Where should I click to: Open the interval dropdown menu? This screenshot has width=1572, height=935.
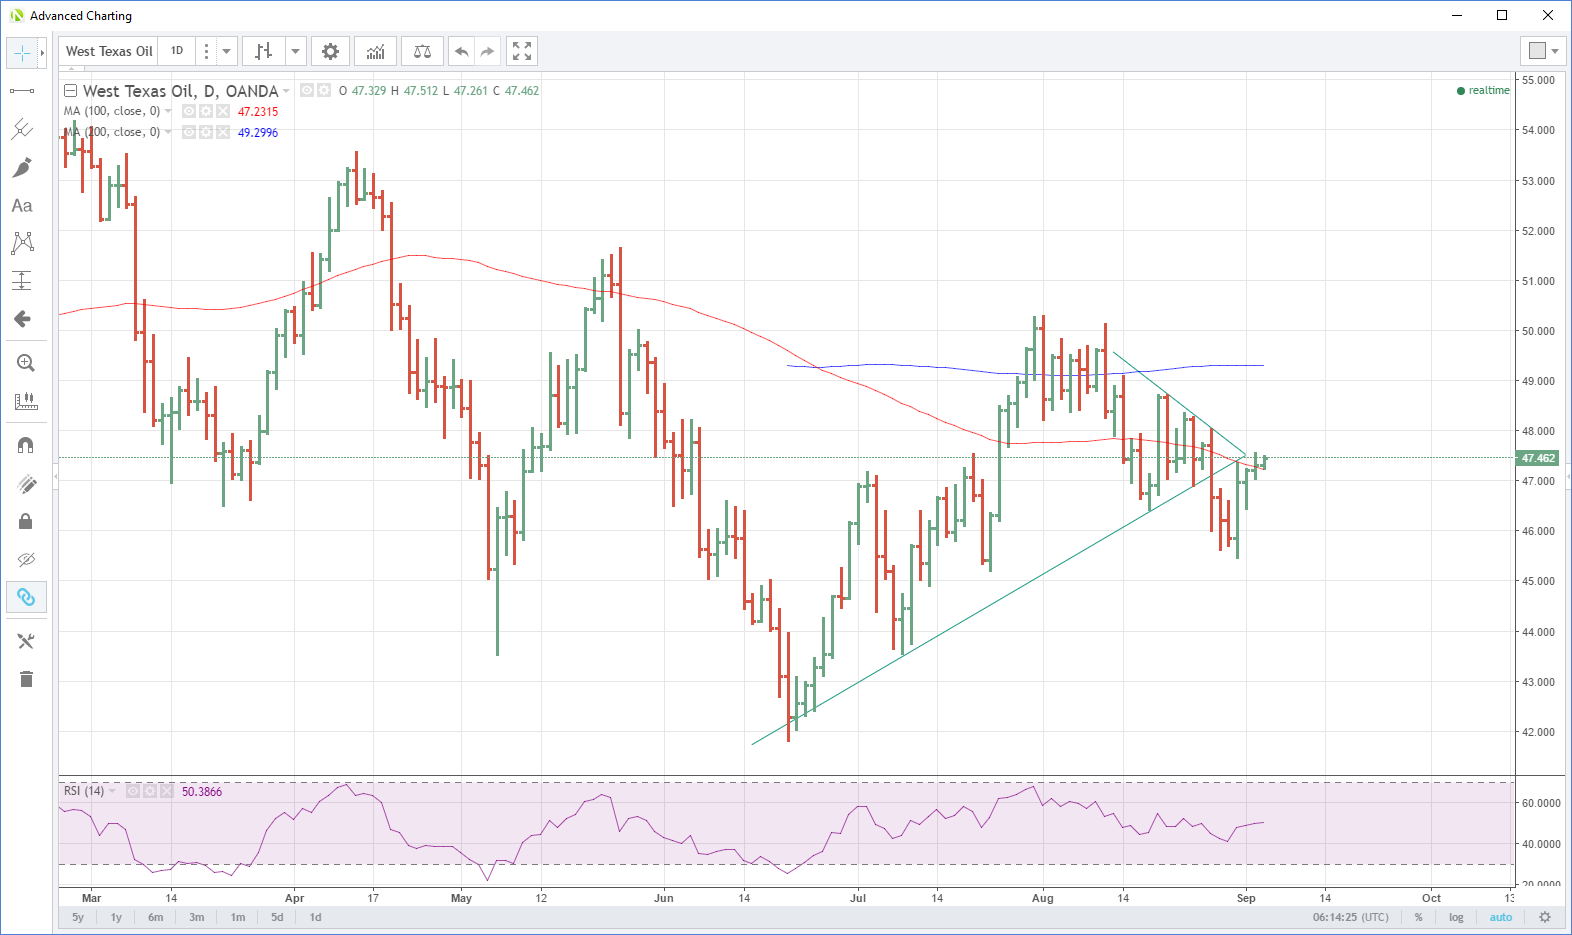coord(227,51)
